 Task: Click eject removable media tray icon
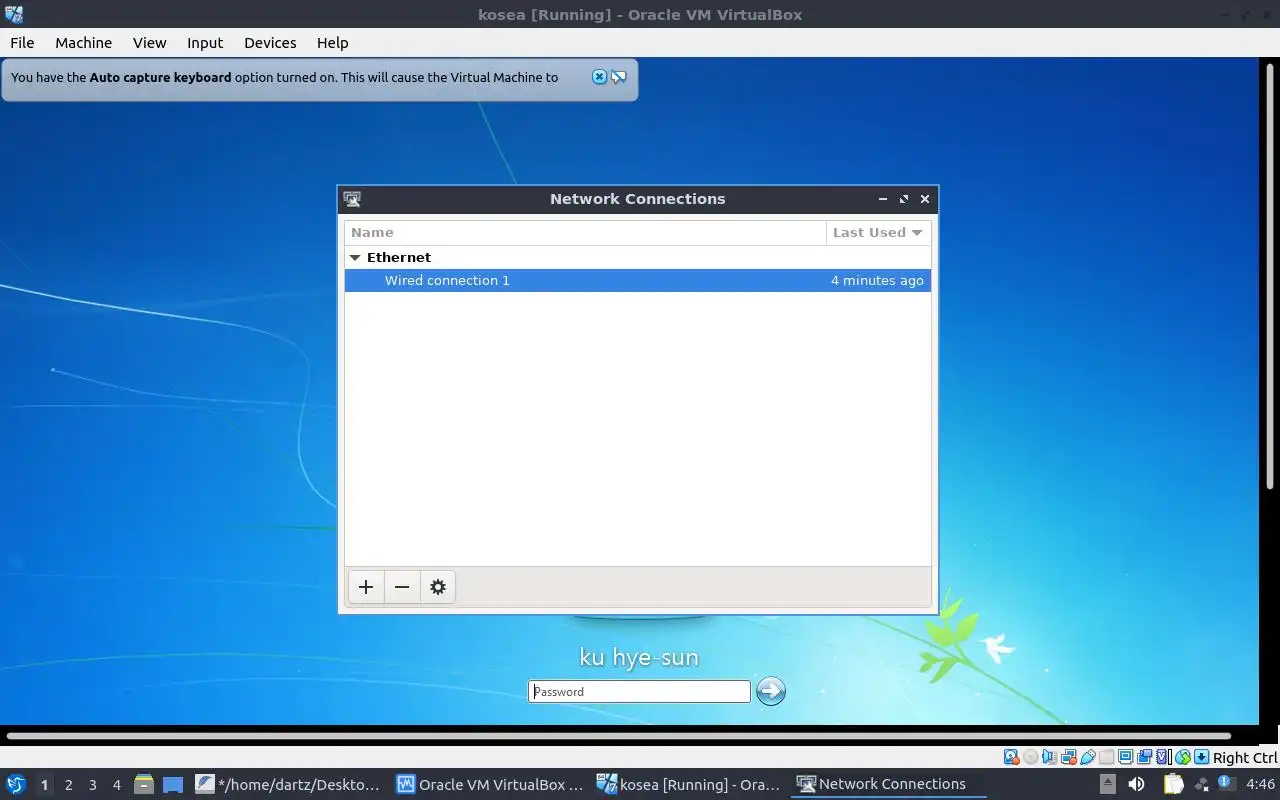click(1108, 784)
